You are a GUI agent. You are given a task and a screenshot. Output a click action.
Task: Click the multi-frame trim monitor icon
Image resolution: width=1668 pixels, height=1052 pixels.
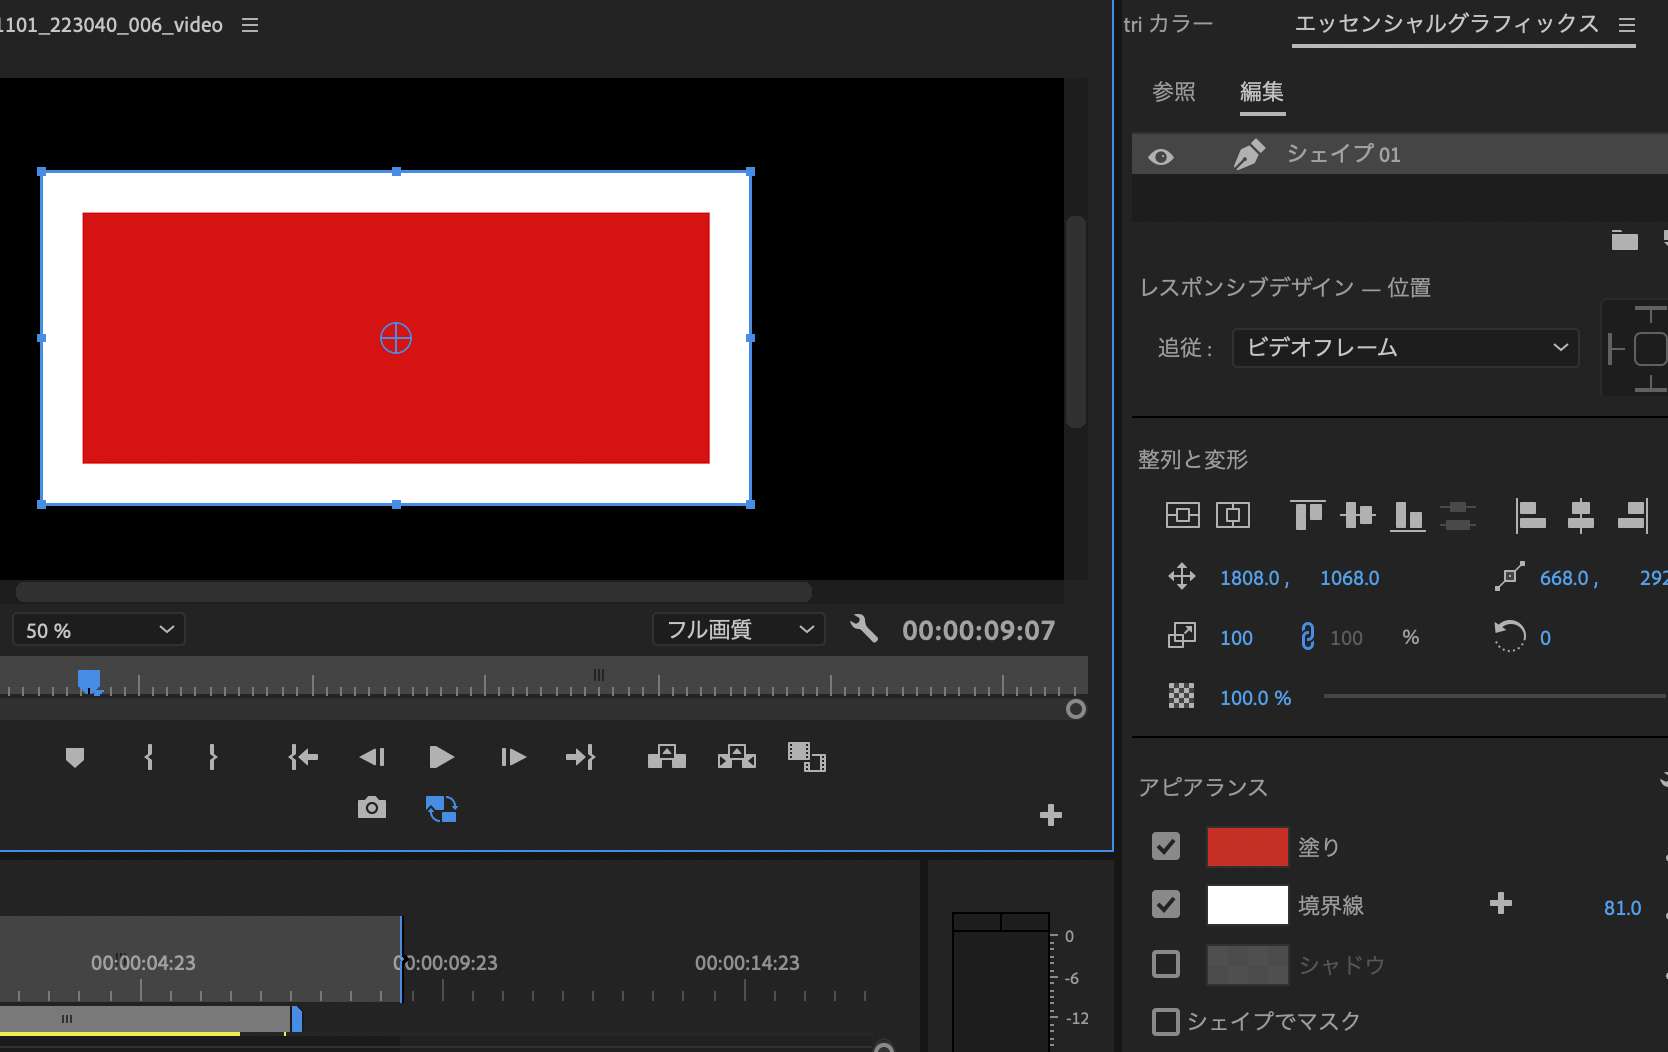[807, 757]
